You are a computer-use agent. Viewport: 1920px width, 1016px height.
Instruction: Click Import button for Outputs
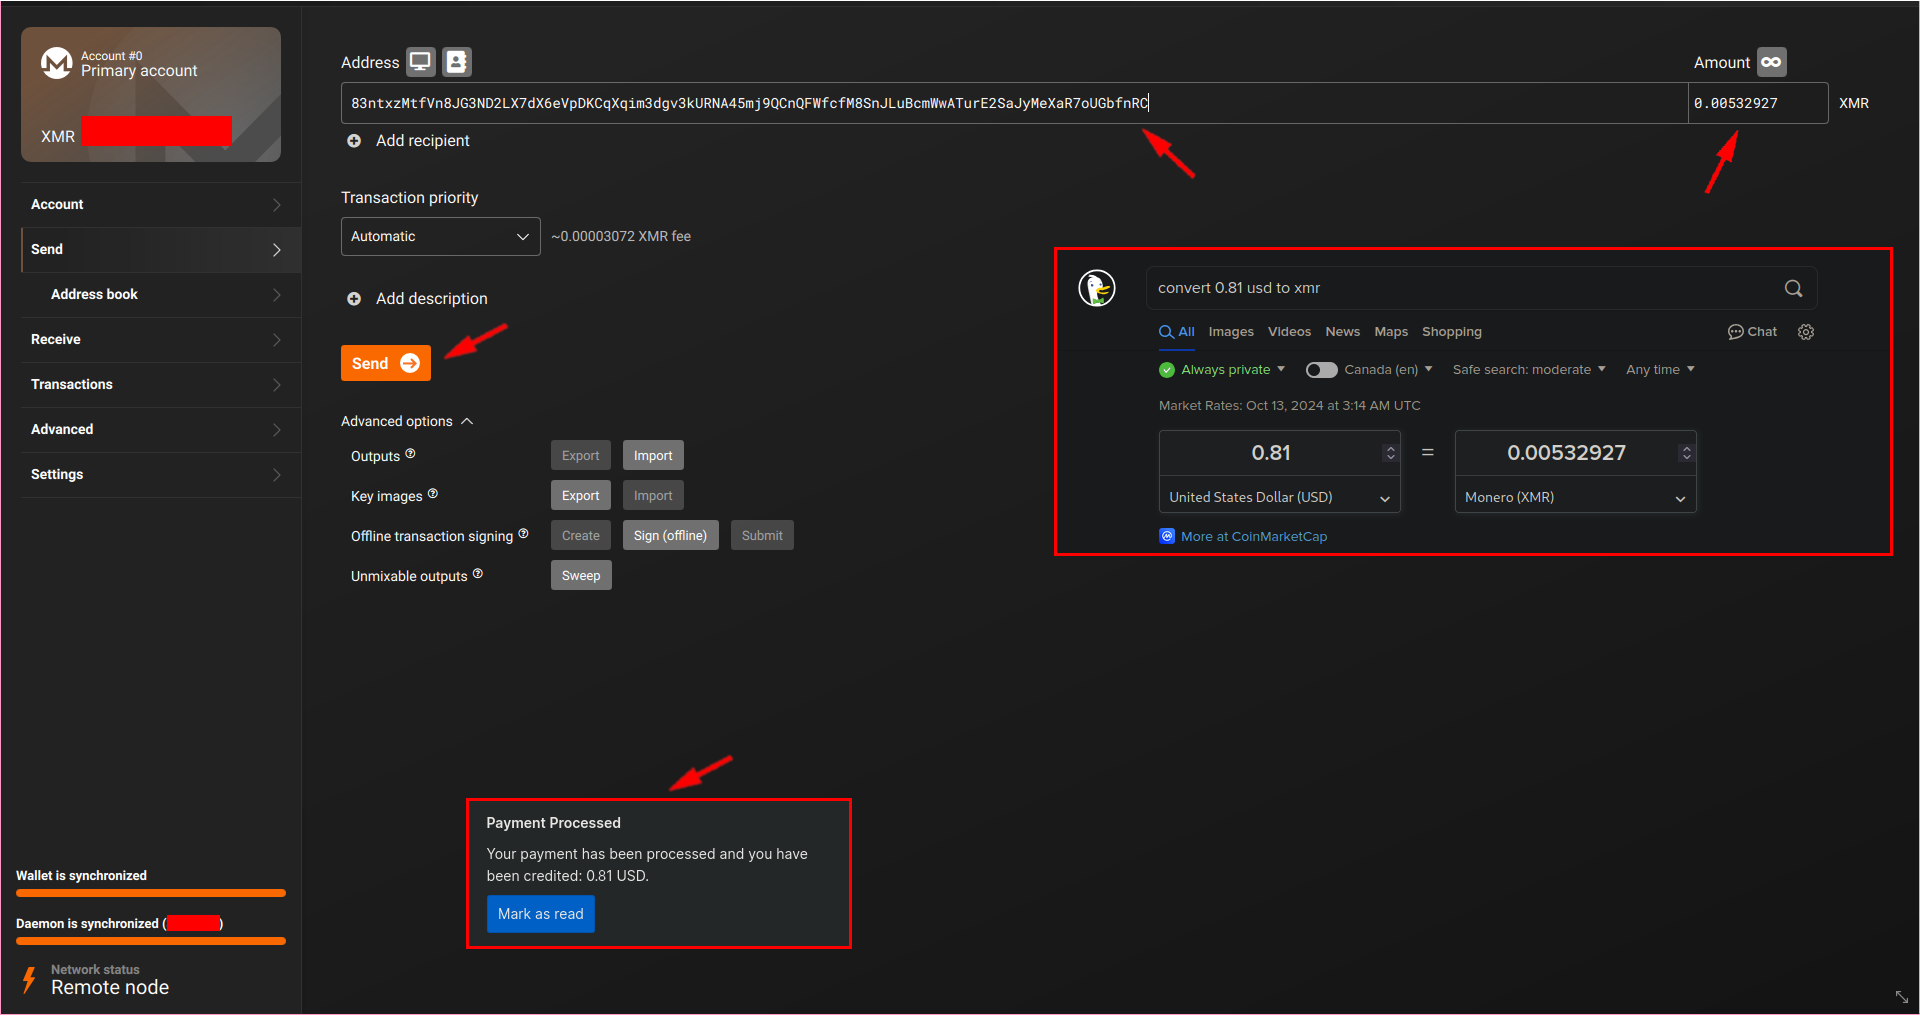click(x=653, y=456)
